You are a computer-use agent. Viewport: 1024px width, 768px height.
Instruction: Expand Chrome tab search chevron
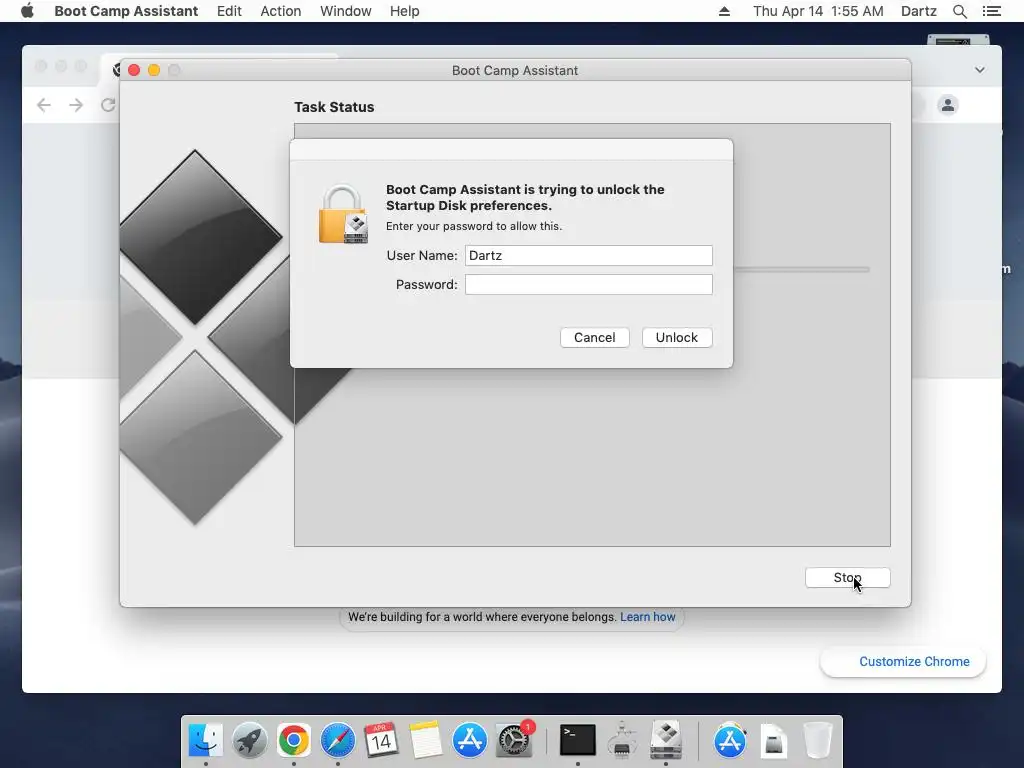click(x=980, y=70)
